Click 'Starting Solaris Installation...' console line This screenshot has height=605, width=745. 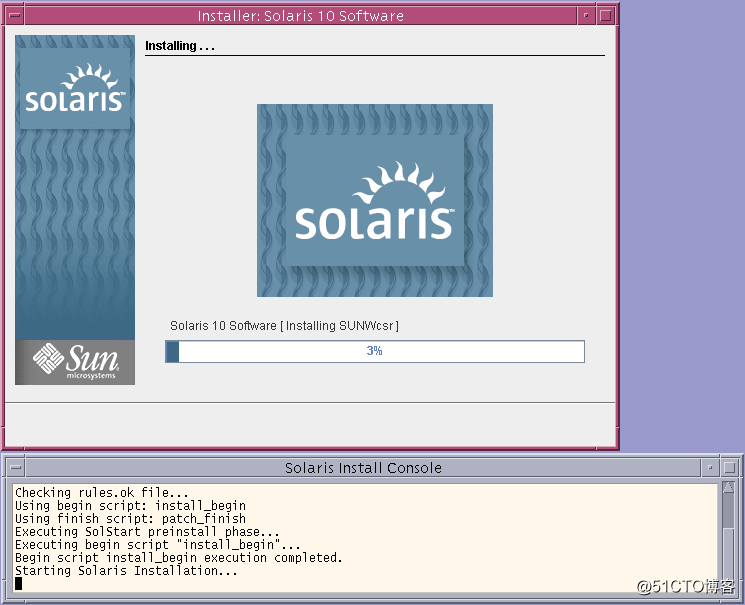[x=126, y=570]
